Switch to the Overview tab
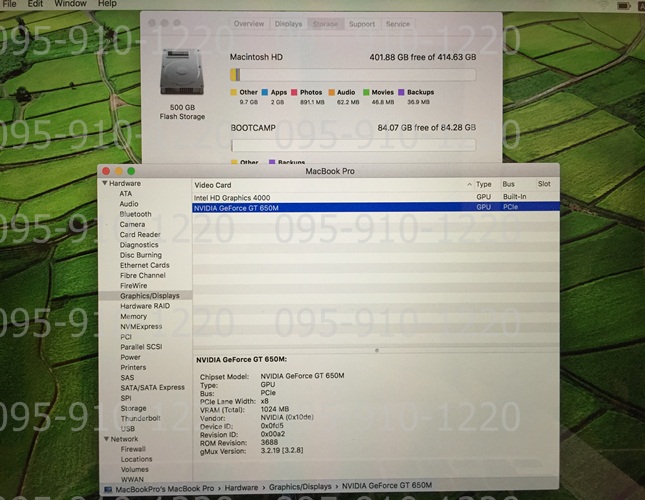This screenshot has width=645, height=500. (x=249, y=23)
